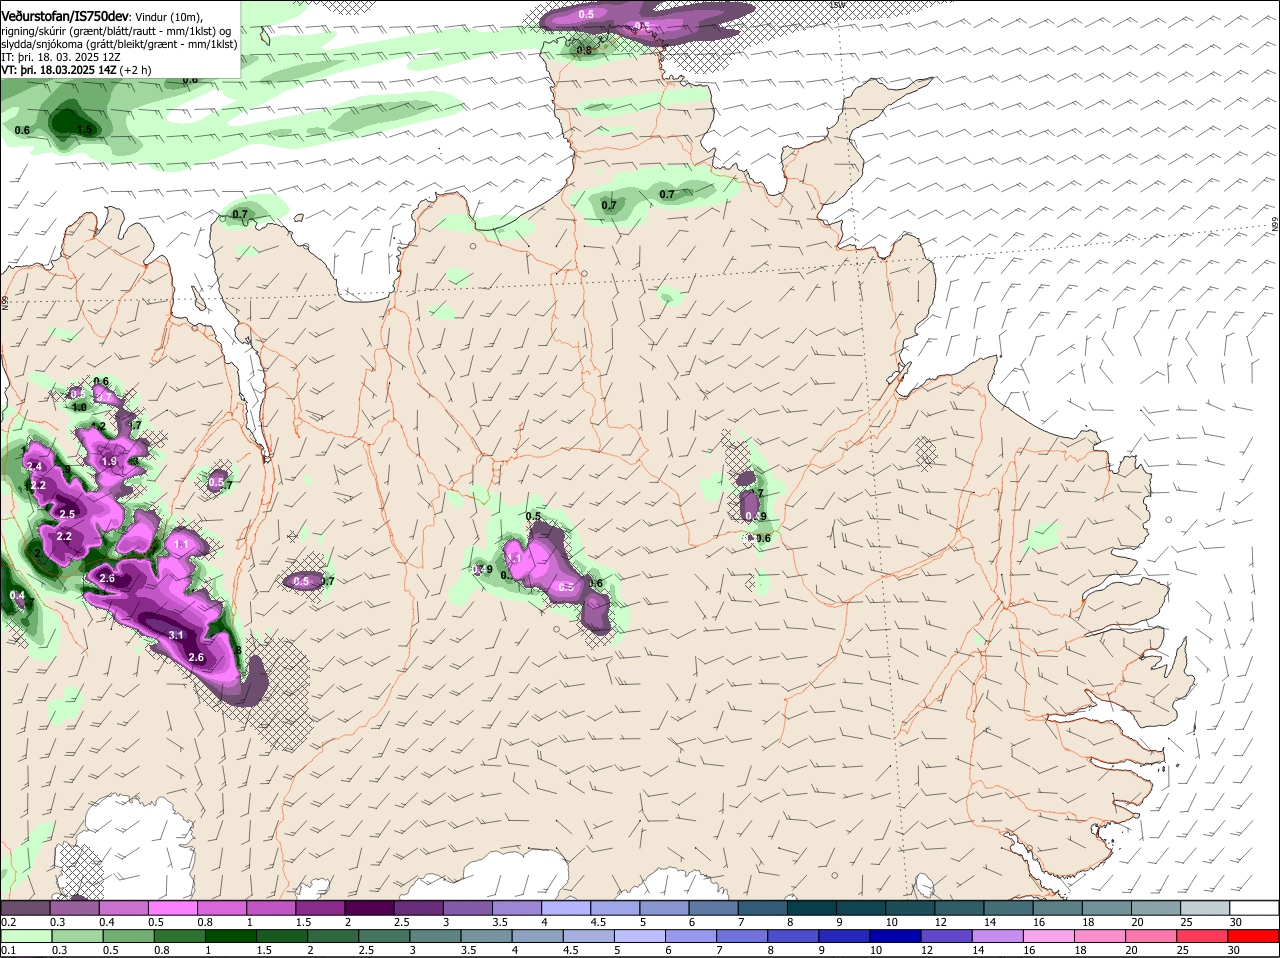1280x958 pixels.
Task: Click the 2.4 snowfall value on the map
Action: tap(34, 466)
